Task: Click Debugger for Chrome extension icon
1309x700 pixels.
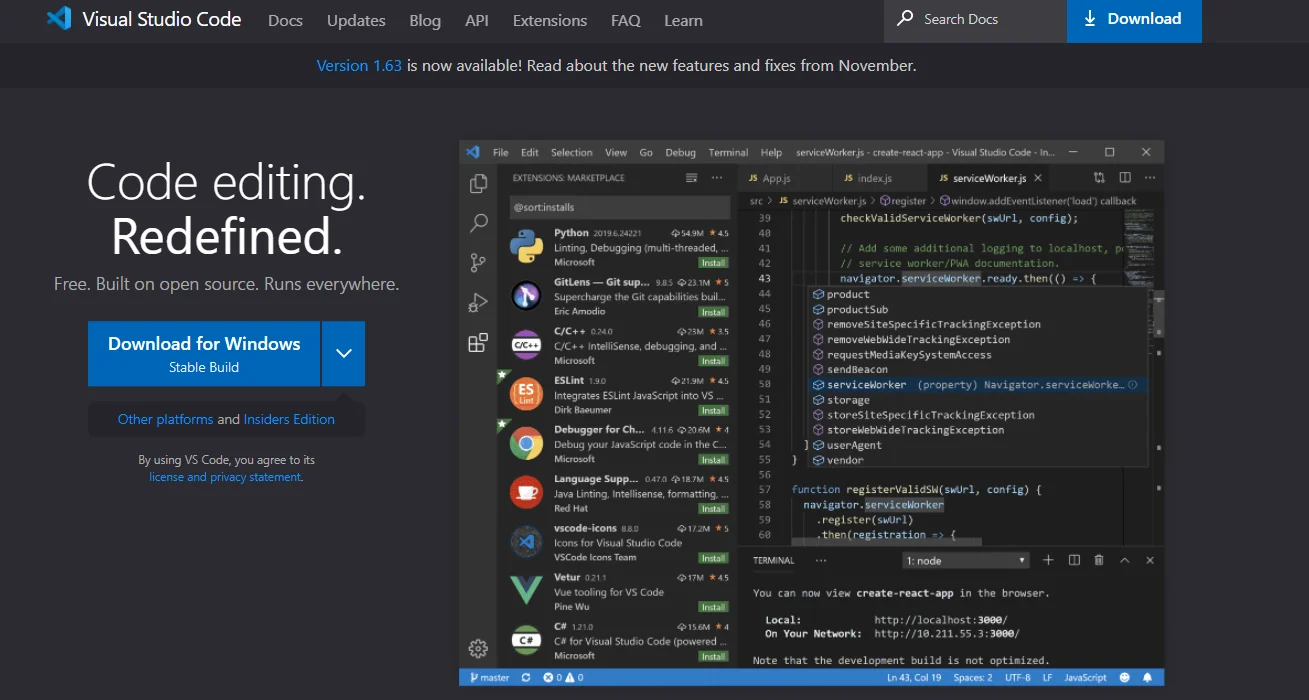Action: pyautogui.click(x=526, y=443)
